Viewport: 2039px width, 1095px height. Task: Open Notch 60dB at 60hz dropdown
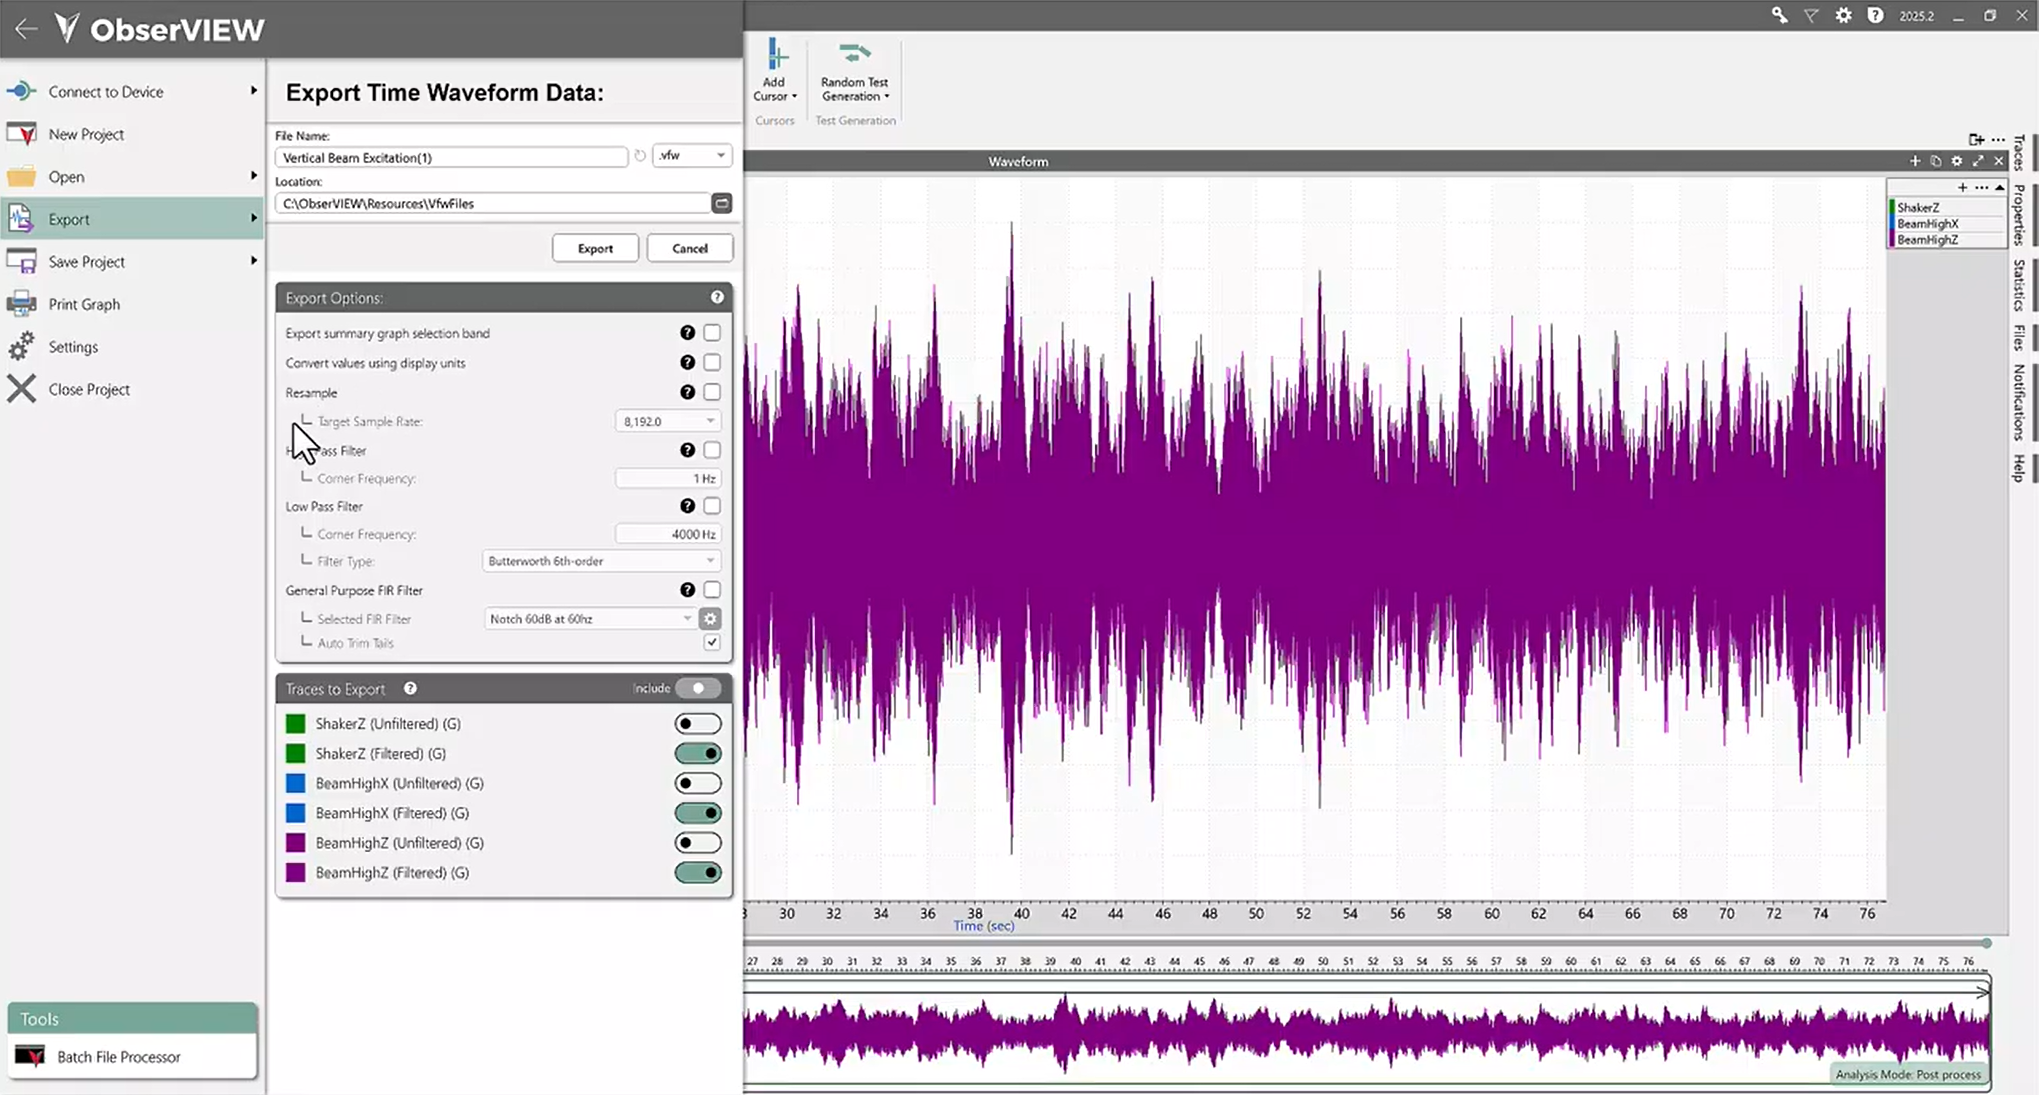click(x=590, y=619)
